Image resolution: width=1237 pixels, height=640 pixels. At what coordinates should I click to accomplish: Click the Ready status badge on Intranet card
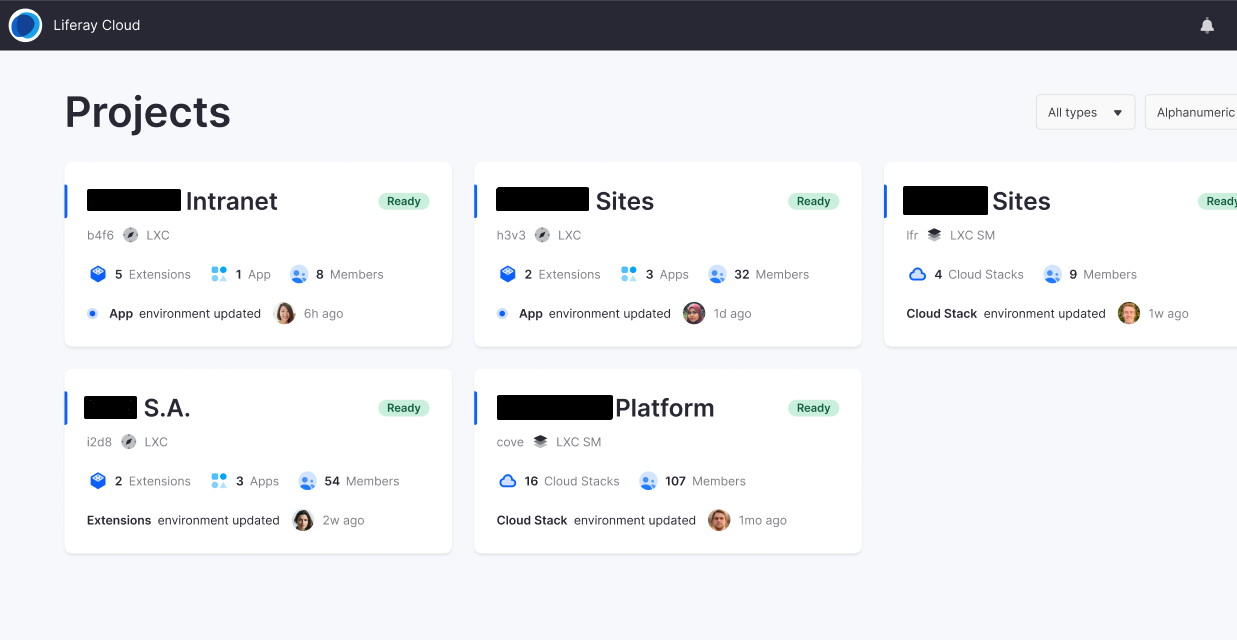pos(403,201)
